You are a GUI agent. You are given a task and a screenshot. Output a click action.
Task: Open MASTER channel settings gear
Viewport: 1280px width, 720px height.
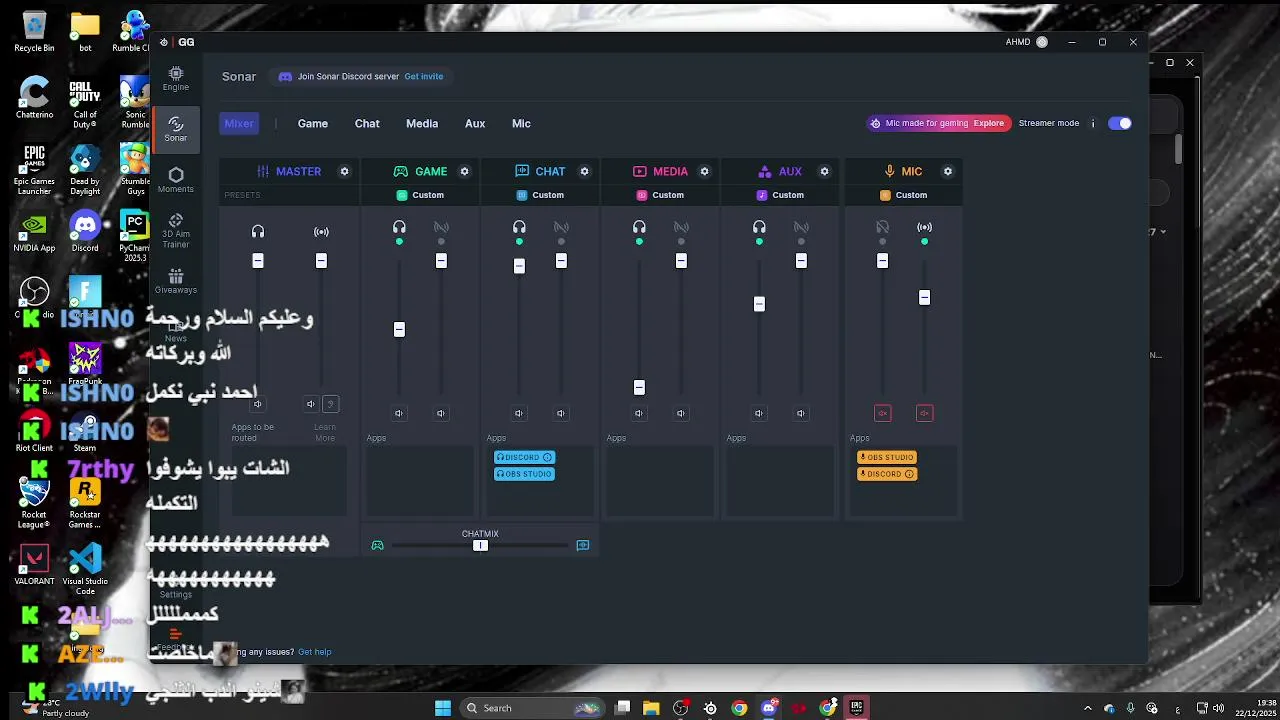pos(344,171)
